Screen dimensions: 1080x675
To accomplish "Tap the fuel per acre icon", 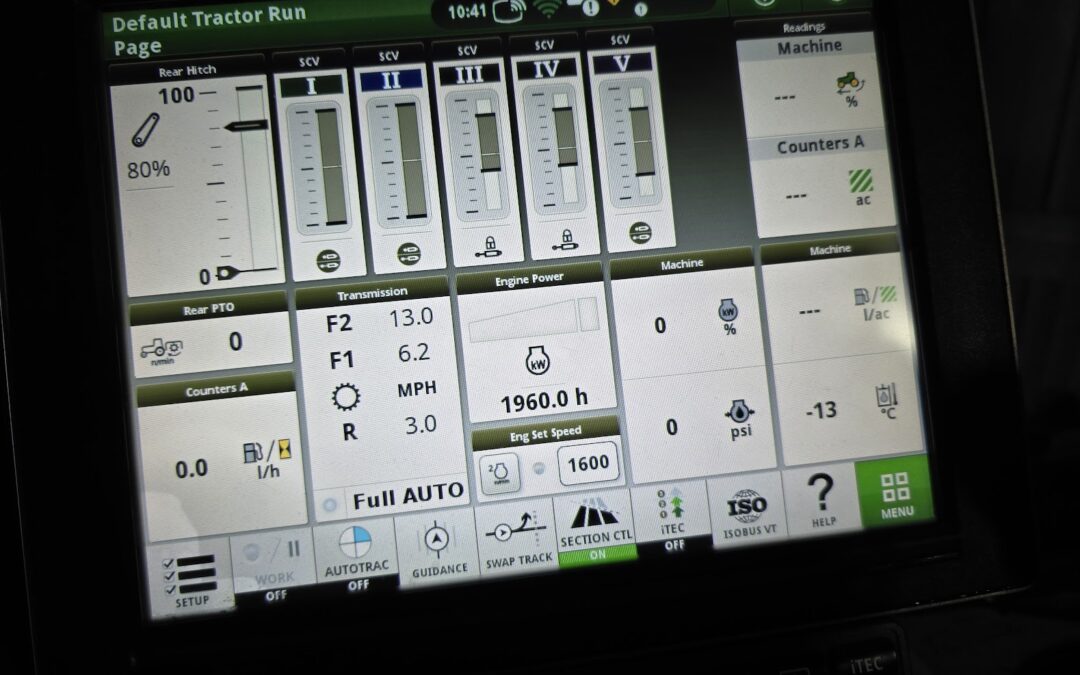I will [x=876, y=304].
